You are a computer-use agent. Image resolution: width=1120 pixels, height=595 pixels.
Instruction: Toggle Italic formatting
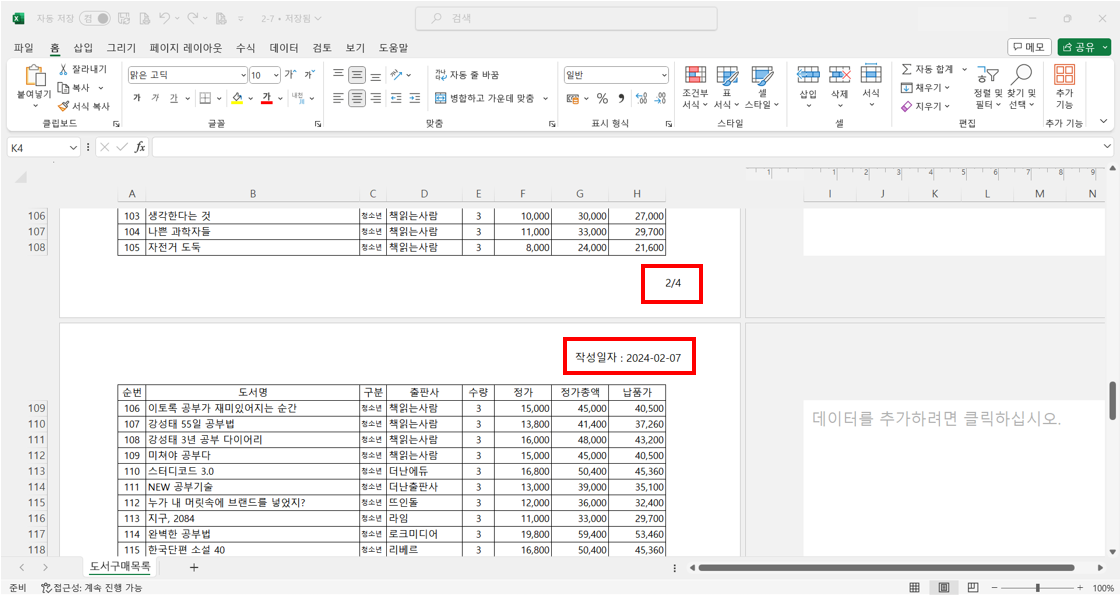(155, 98)
